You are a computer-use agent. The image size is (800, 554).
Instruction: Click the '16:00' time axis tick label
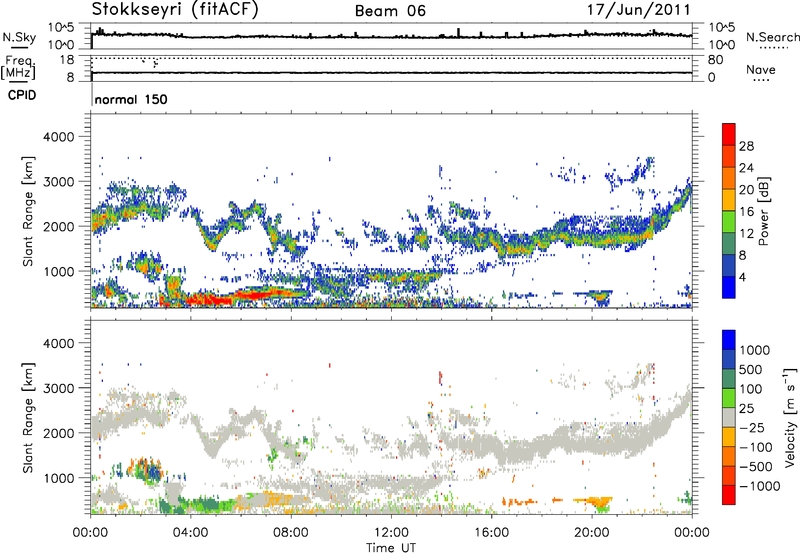coord(492,533)
